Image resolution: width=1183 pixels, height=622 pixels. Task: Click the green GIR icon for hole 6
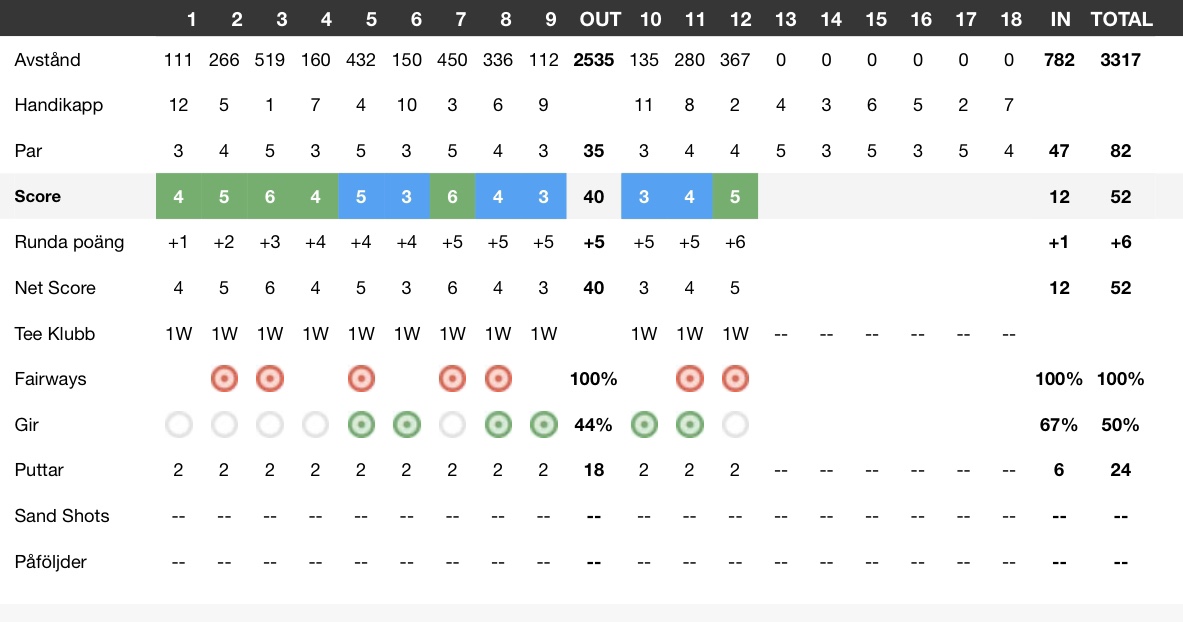(x=407, y=425)
